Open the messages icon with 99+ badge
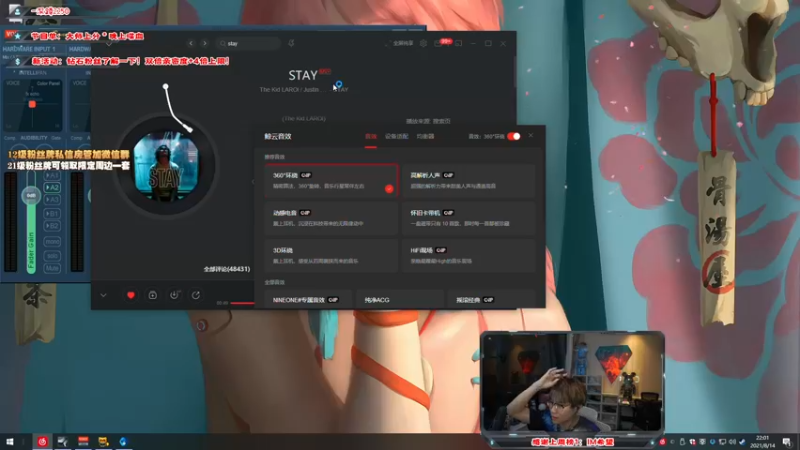Screen dimensions: 800x450 [440, 43]
